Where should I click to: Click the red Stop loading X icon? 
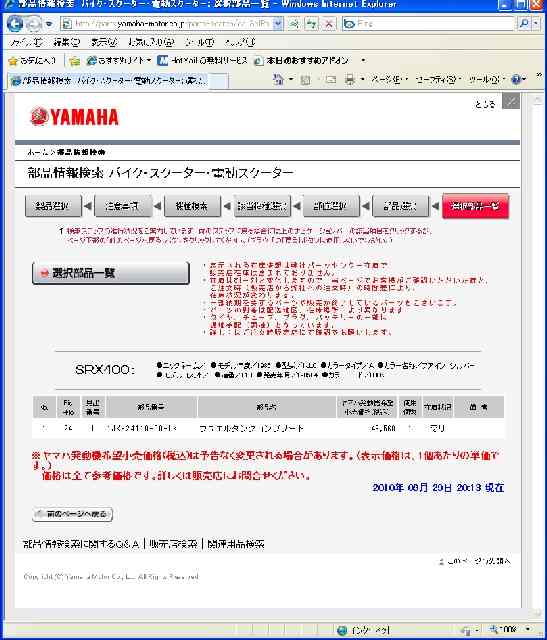[x=328, y=24]
